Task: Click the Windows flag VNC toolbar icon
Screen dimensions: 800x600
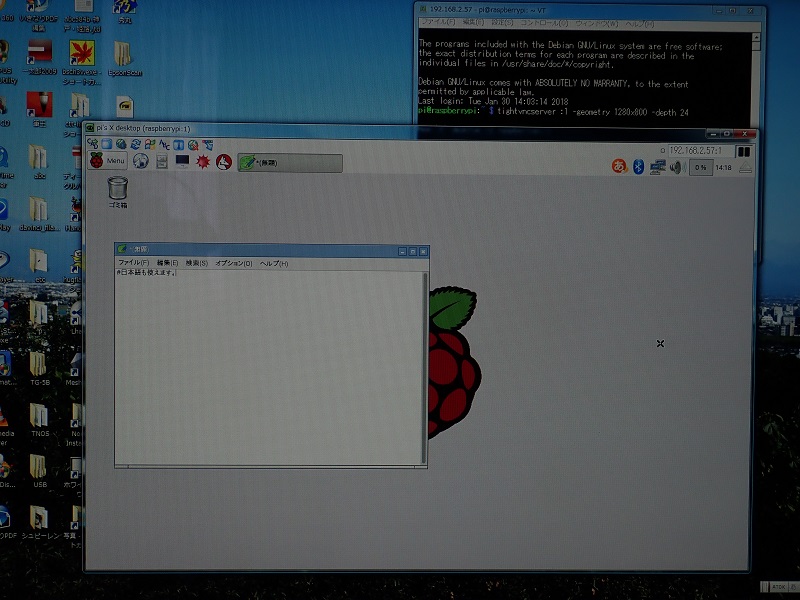Action: [149, 144]
